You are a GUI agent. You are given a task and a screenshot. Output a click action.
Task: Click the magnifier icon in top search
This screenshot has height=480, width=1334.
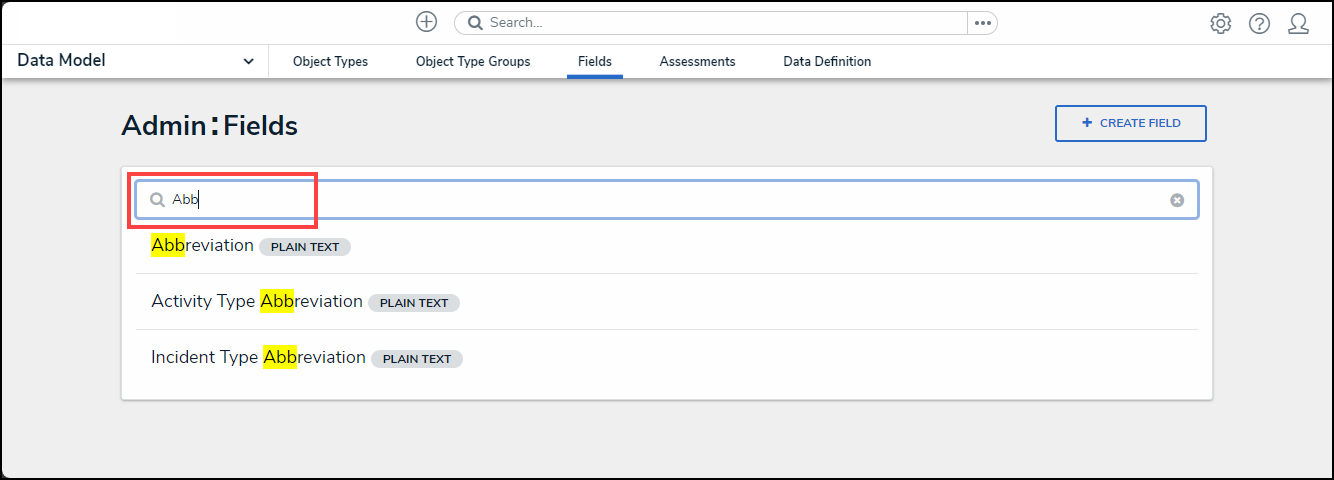pos(475,23)
